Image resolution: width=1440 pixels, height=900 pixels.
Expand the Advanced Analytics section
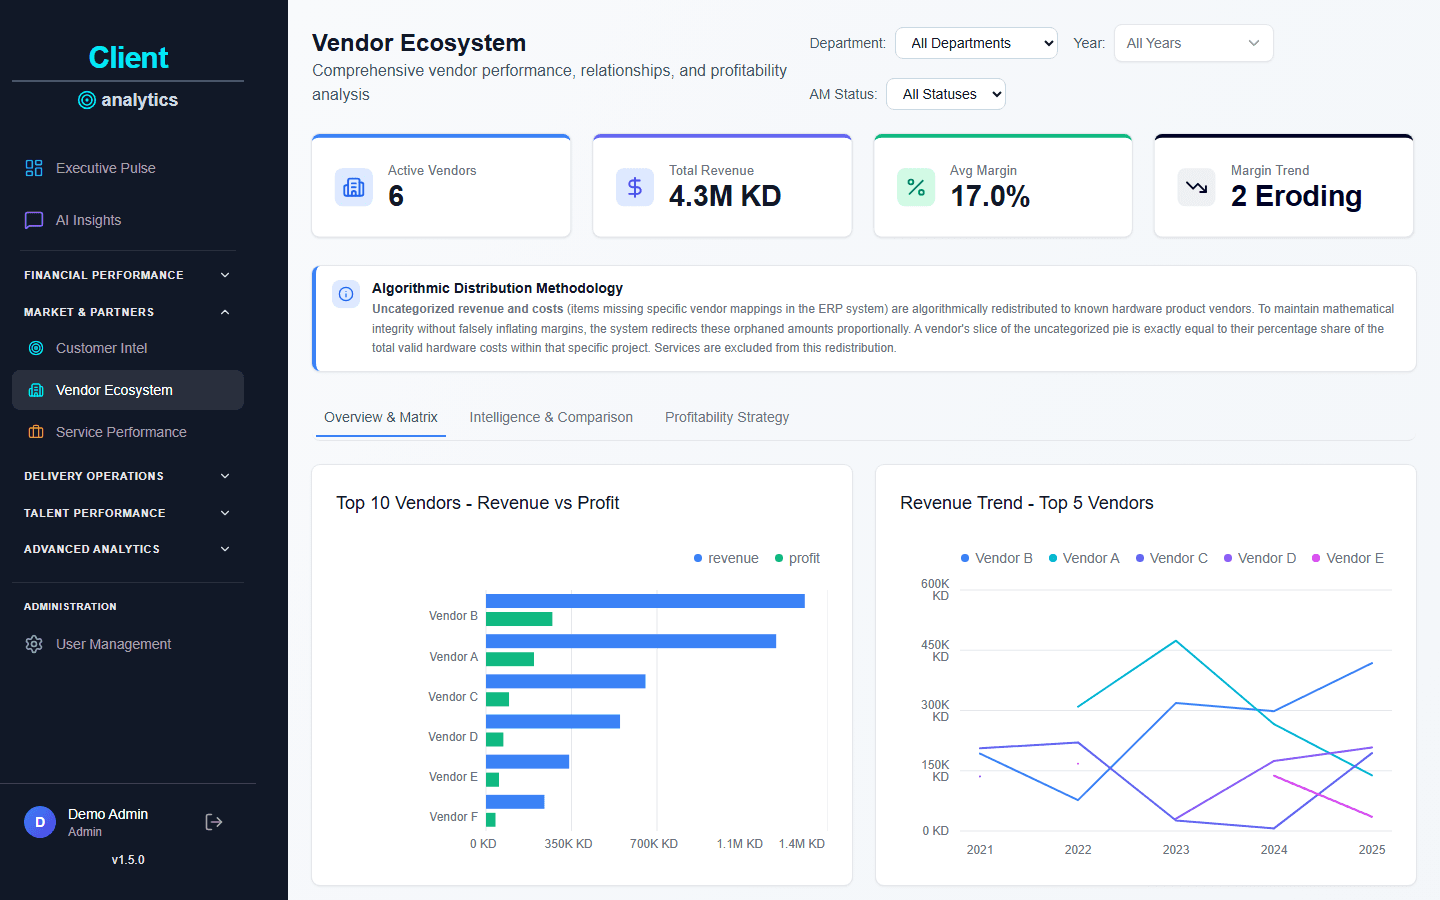coord(128,549)
